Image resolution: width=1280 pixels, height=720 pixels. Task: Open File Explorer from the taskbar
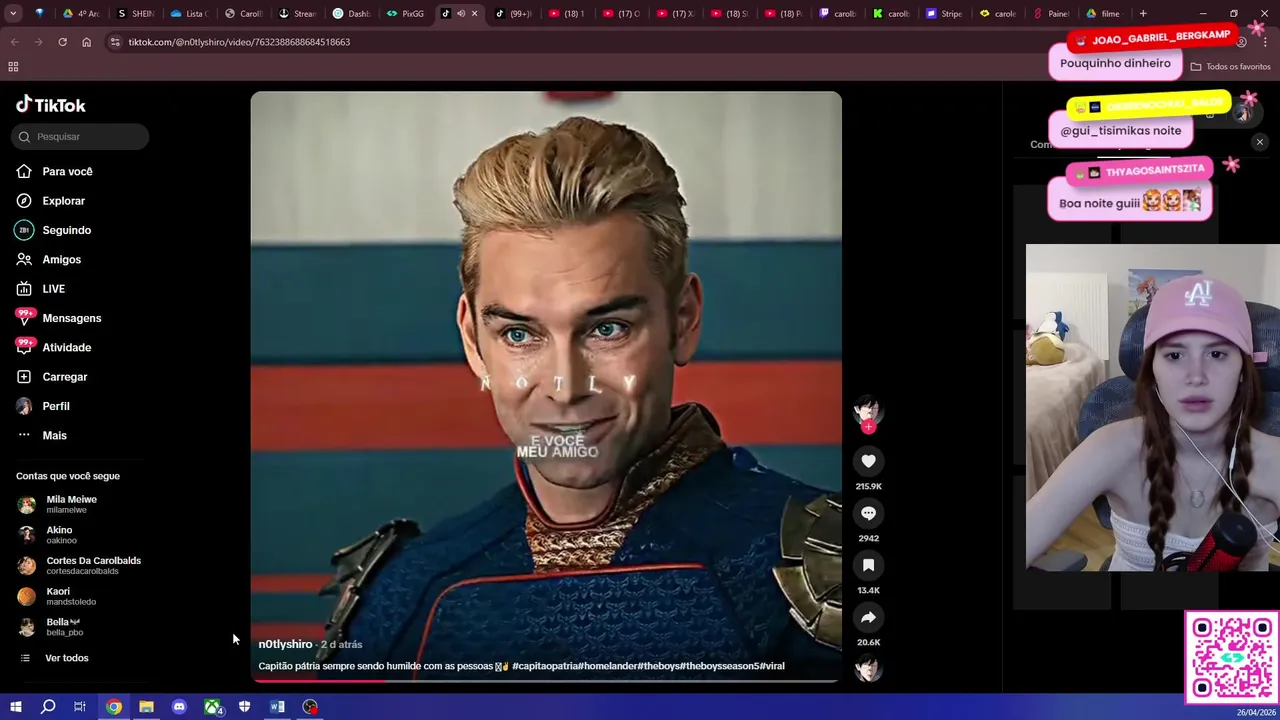point(146,707)
